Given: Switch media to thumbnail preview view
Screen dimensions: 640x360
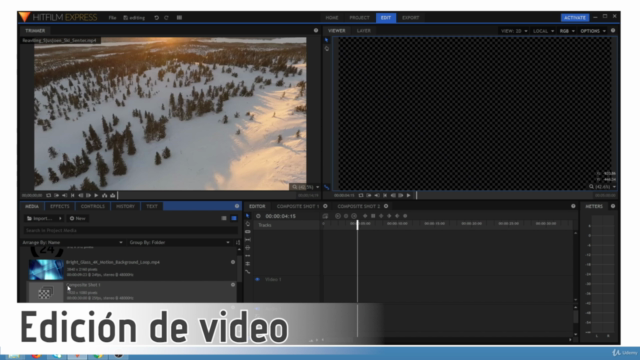Looking at the screenshot, I should [234, 218].
